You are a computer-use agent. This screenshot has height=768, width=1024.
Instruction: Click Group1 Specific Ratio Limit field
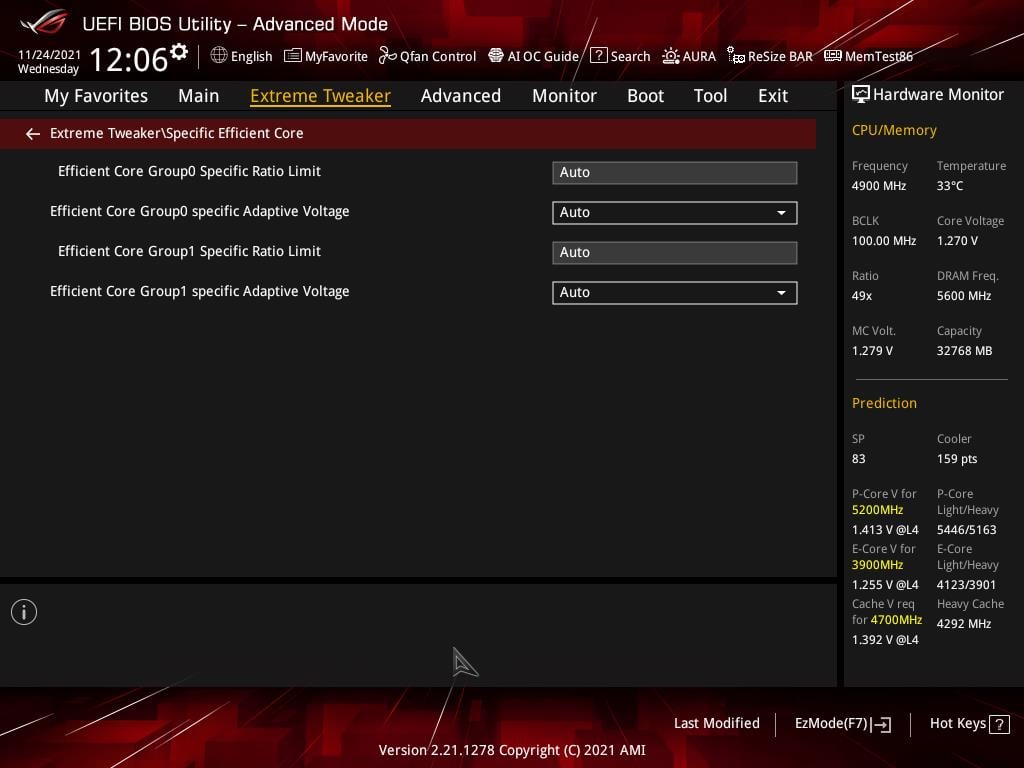(675, 253)
